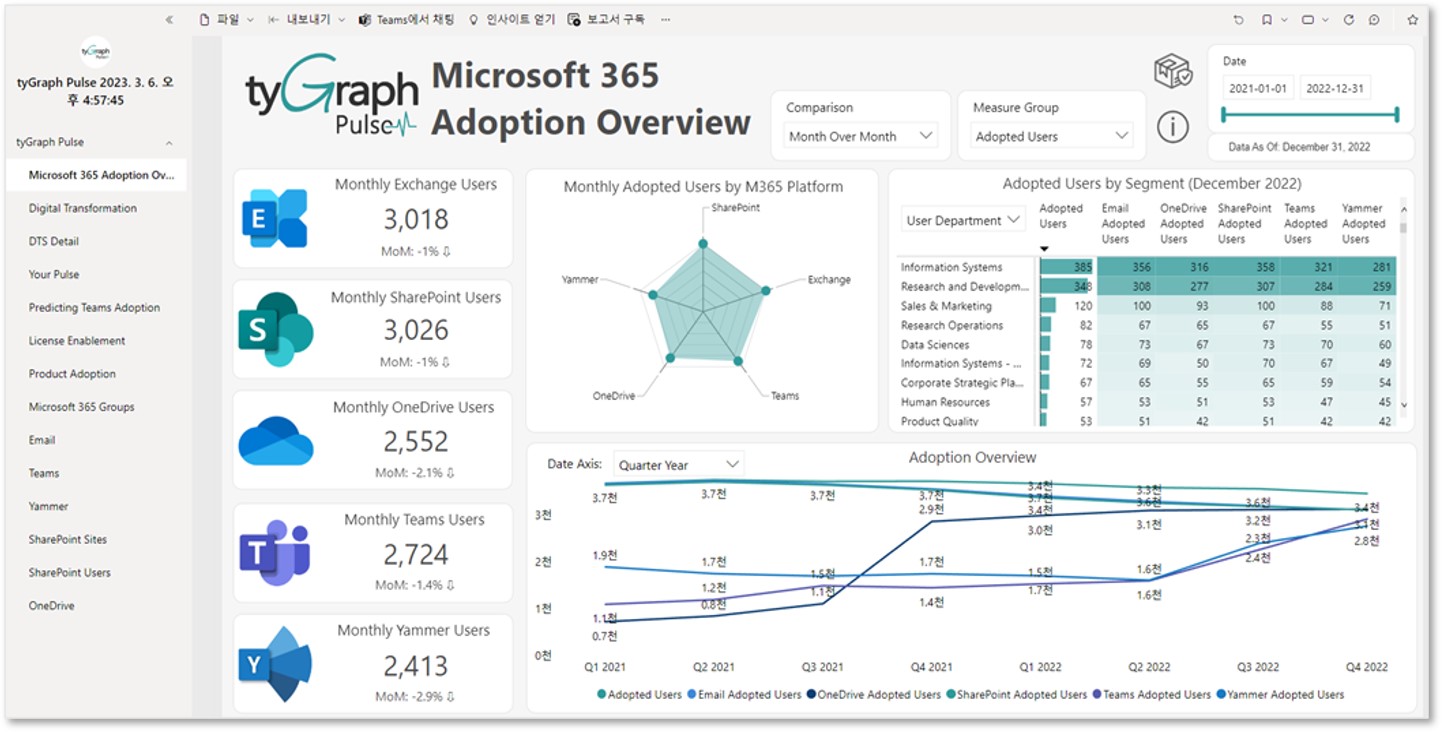Click the 2,552 Monthly OneDrive Users value
Image resolution: width=1442 pixels, height=732 pixels.
tap(416, 442)
